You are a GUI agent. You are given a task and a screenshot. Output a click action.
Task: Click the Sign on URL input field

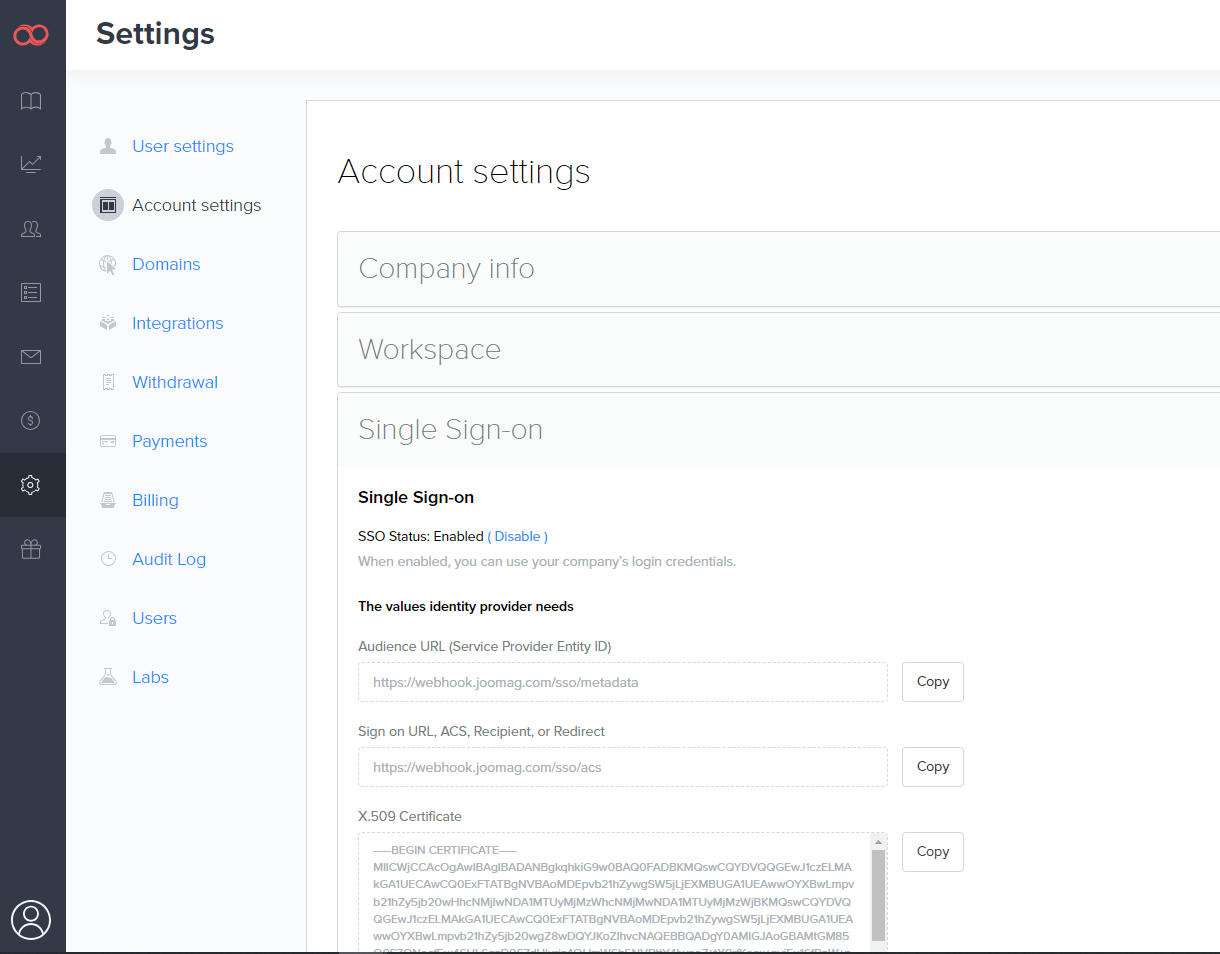pyautogui.click(x=622, y=767)
